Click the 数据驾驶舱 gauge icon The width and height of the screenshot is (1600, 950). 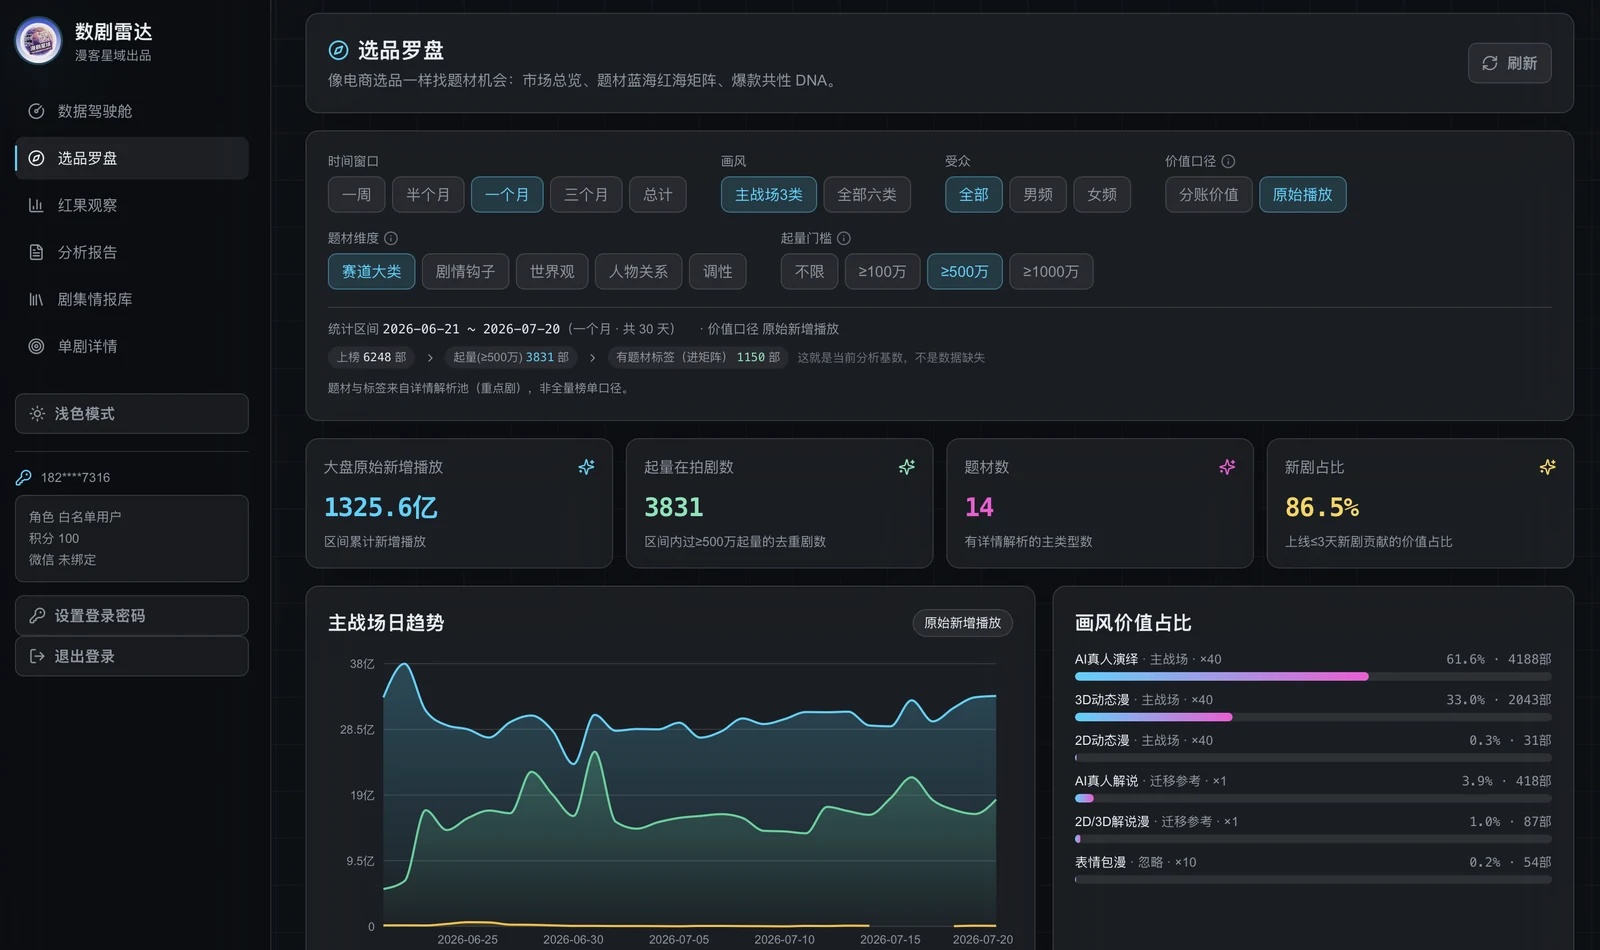tap(36, 111)
